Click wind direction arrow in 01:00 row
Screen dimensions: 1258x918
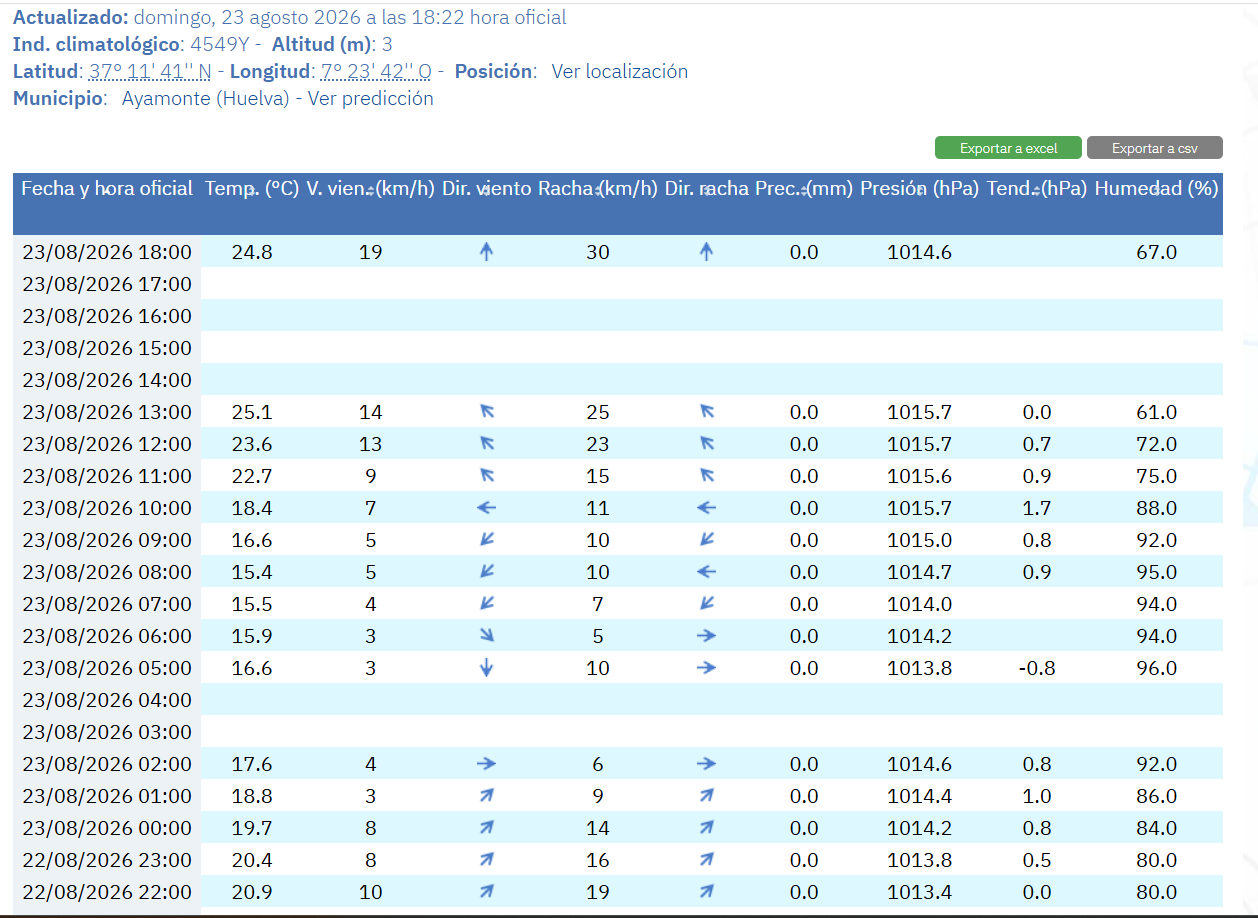[x=487, y=796]
